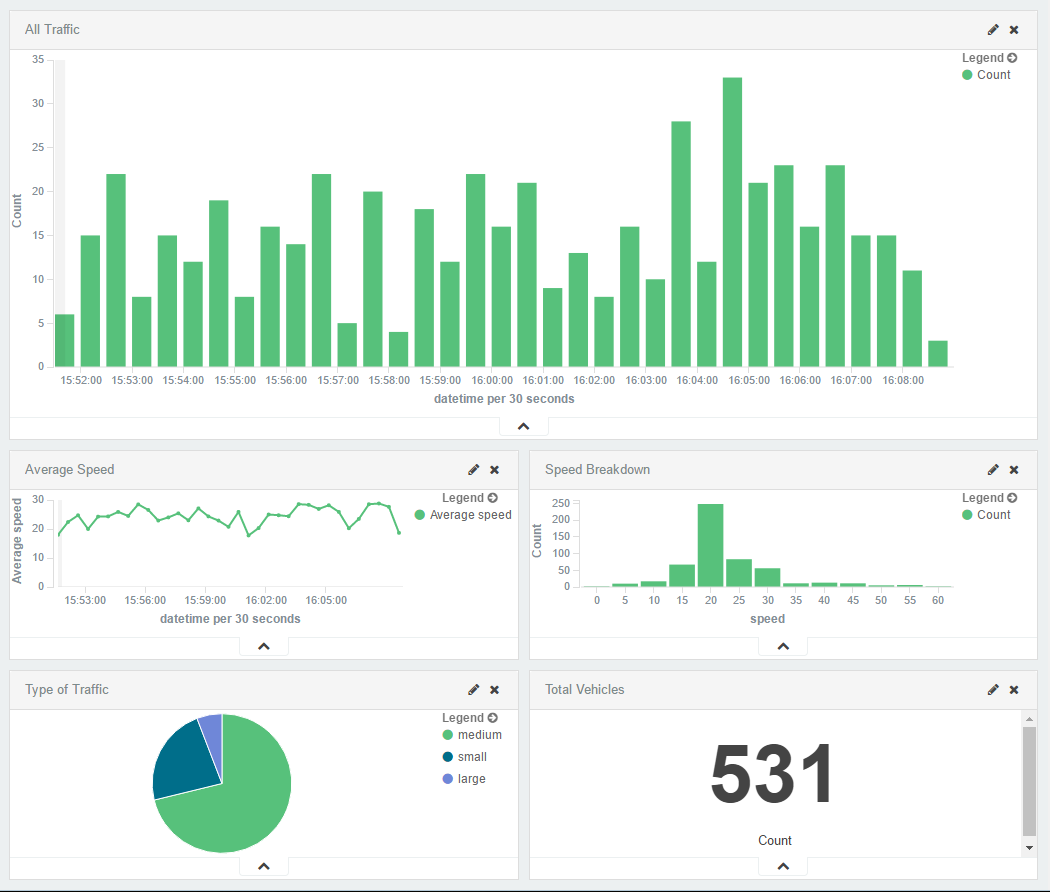Edit the All Traffic panel with pencil icon
The width and height of the screenshot is (1050, 892).
993,30
